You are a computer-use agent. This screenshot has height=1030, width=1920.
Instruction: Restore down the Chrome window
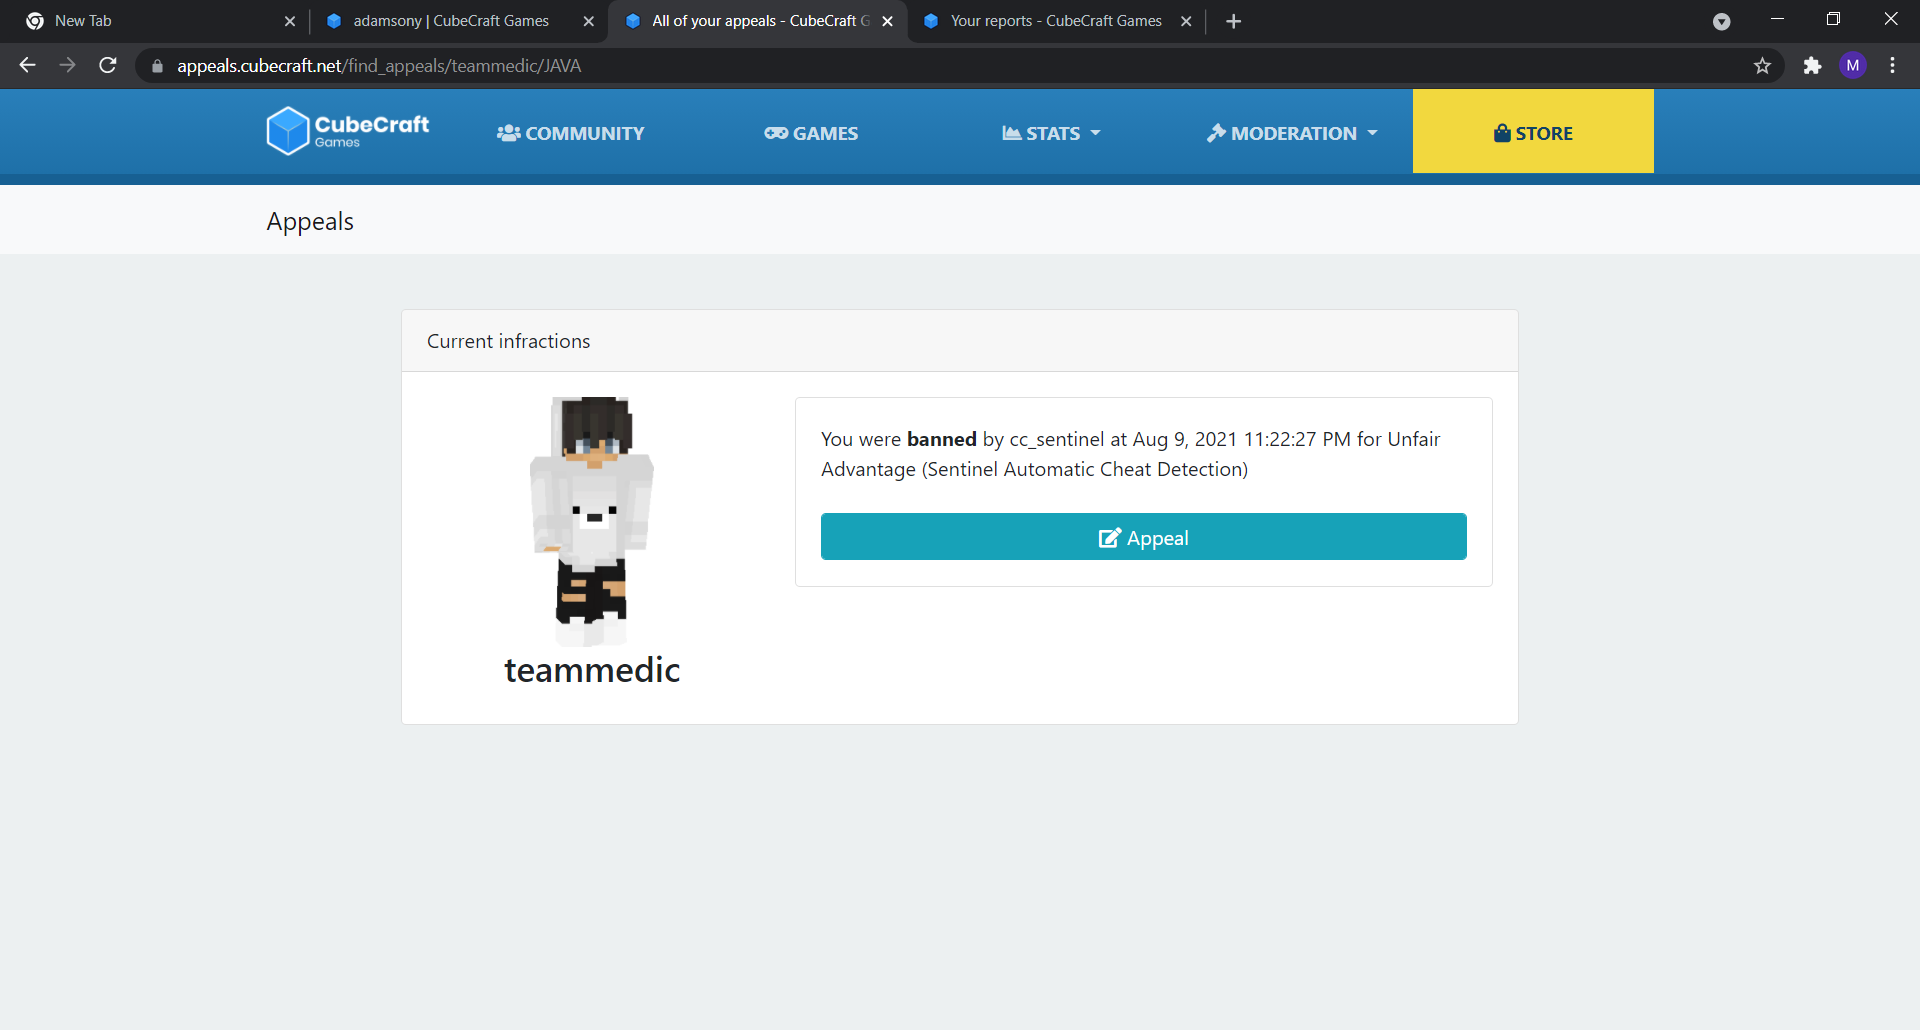(x=1833, y=19)
